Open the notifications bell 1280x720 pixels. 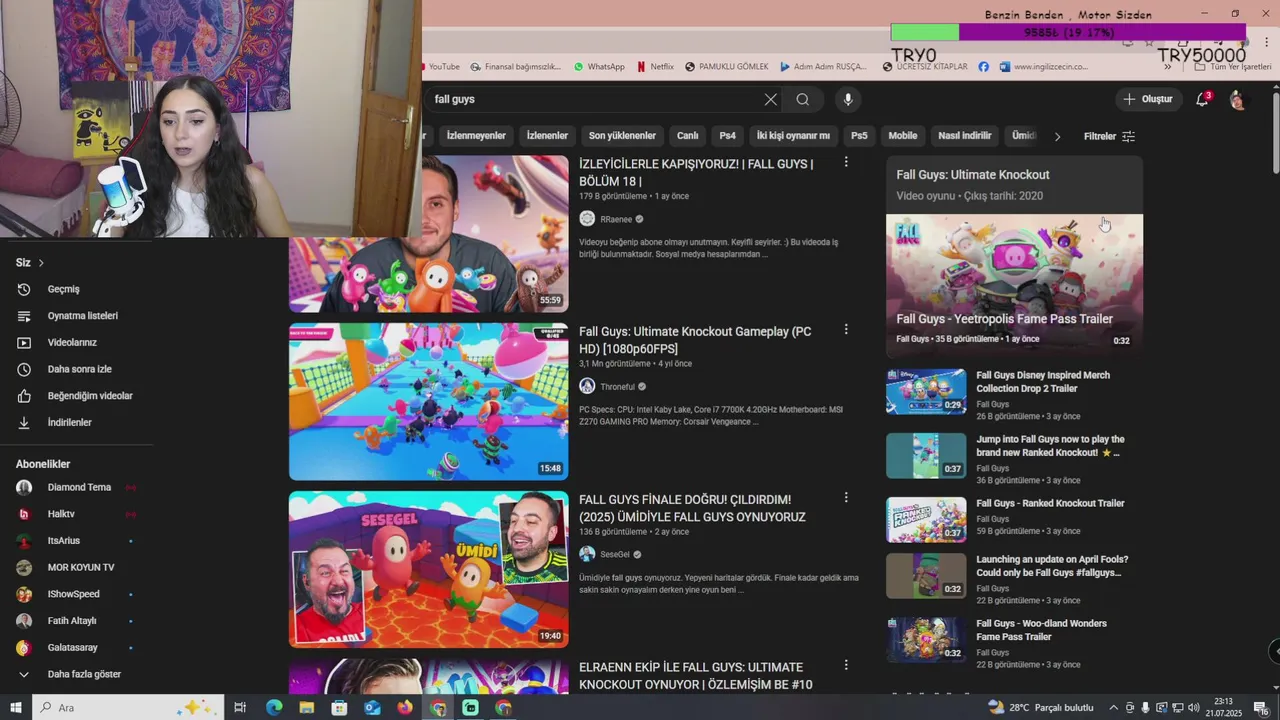point(1203,99)
